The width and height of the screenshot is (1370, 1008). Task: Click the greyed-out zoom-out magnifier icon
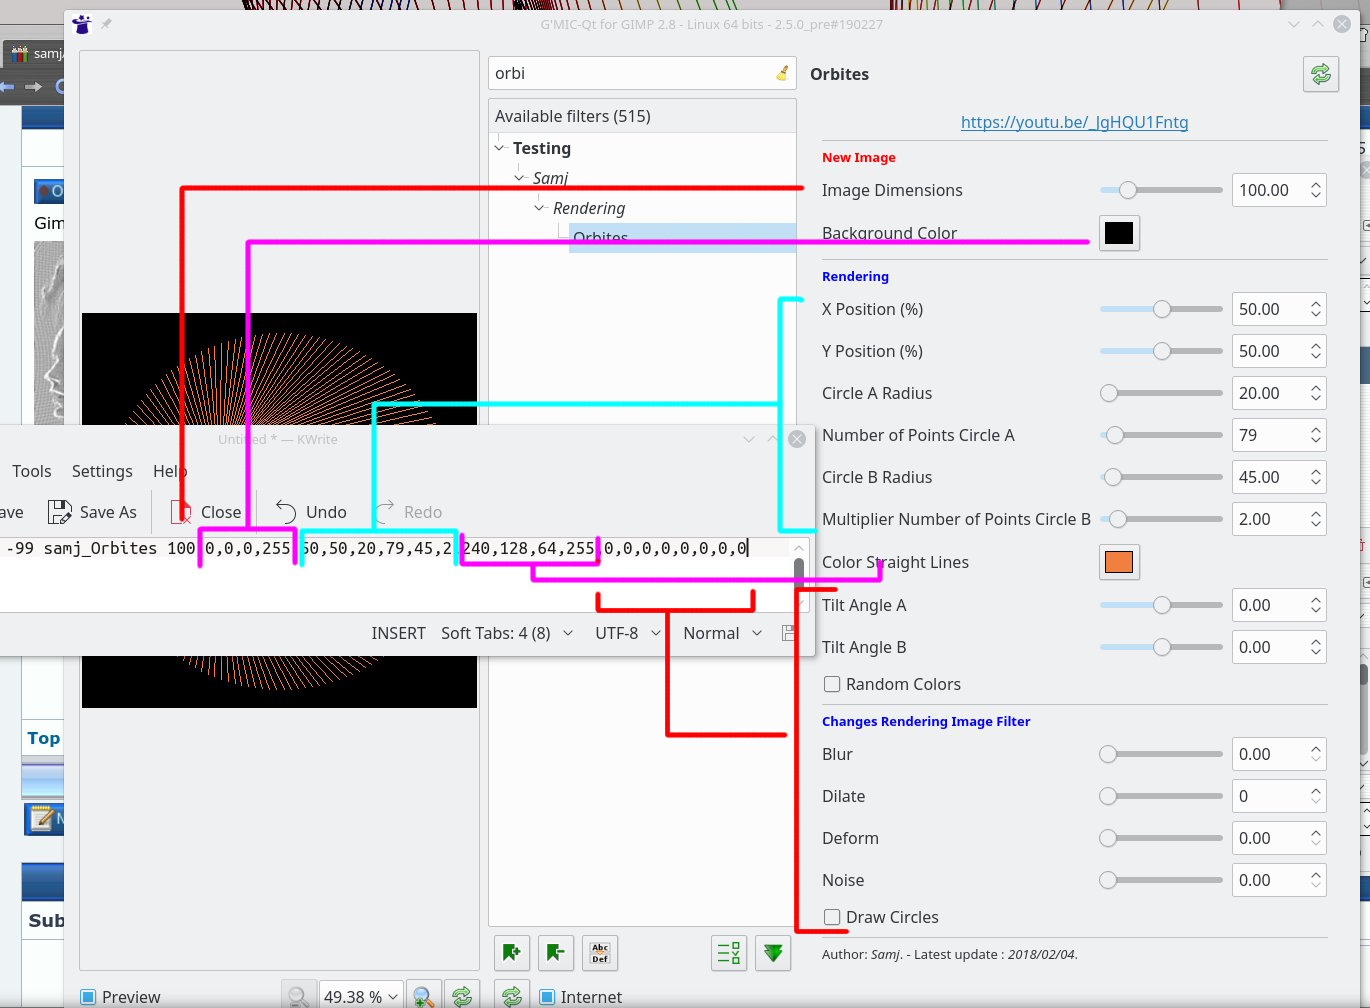click(x=298, y=996)
